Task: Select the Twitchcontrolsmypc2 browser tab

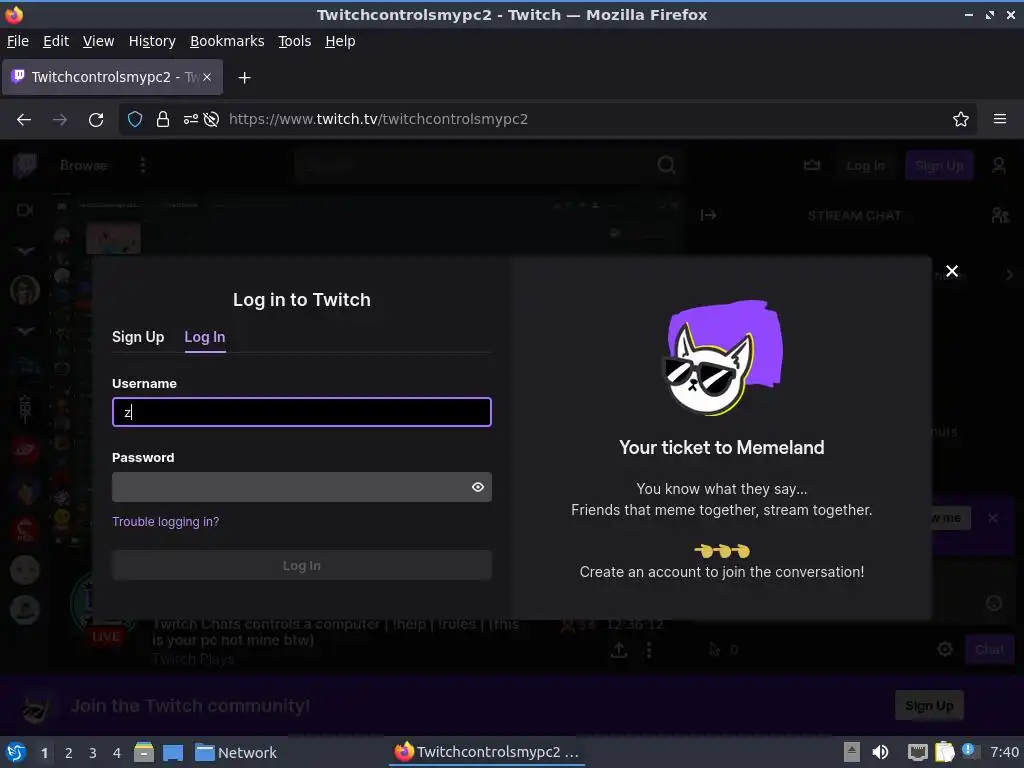Action: coord(112,77)
